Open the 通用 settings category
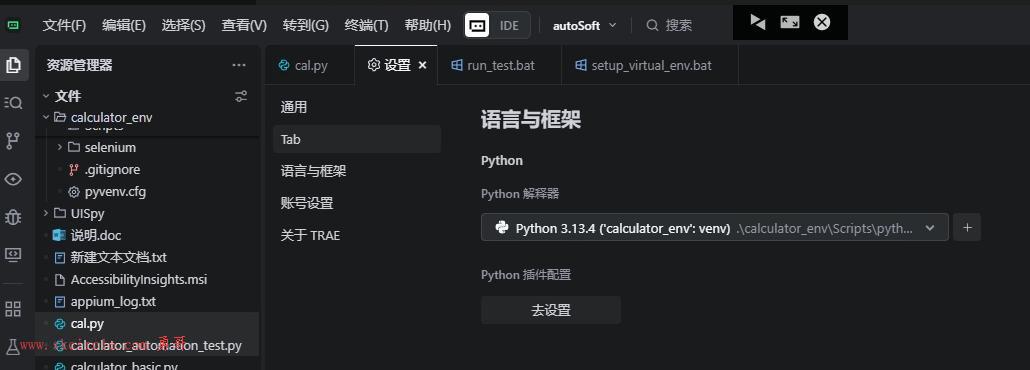1030x370 pixels. point(357,107)
